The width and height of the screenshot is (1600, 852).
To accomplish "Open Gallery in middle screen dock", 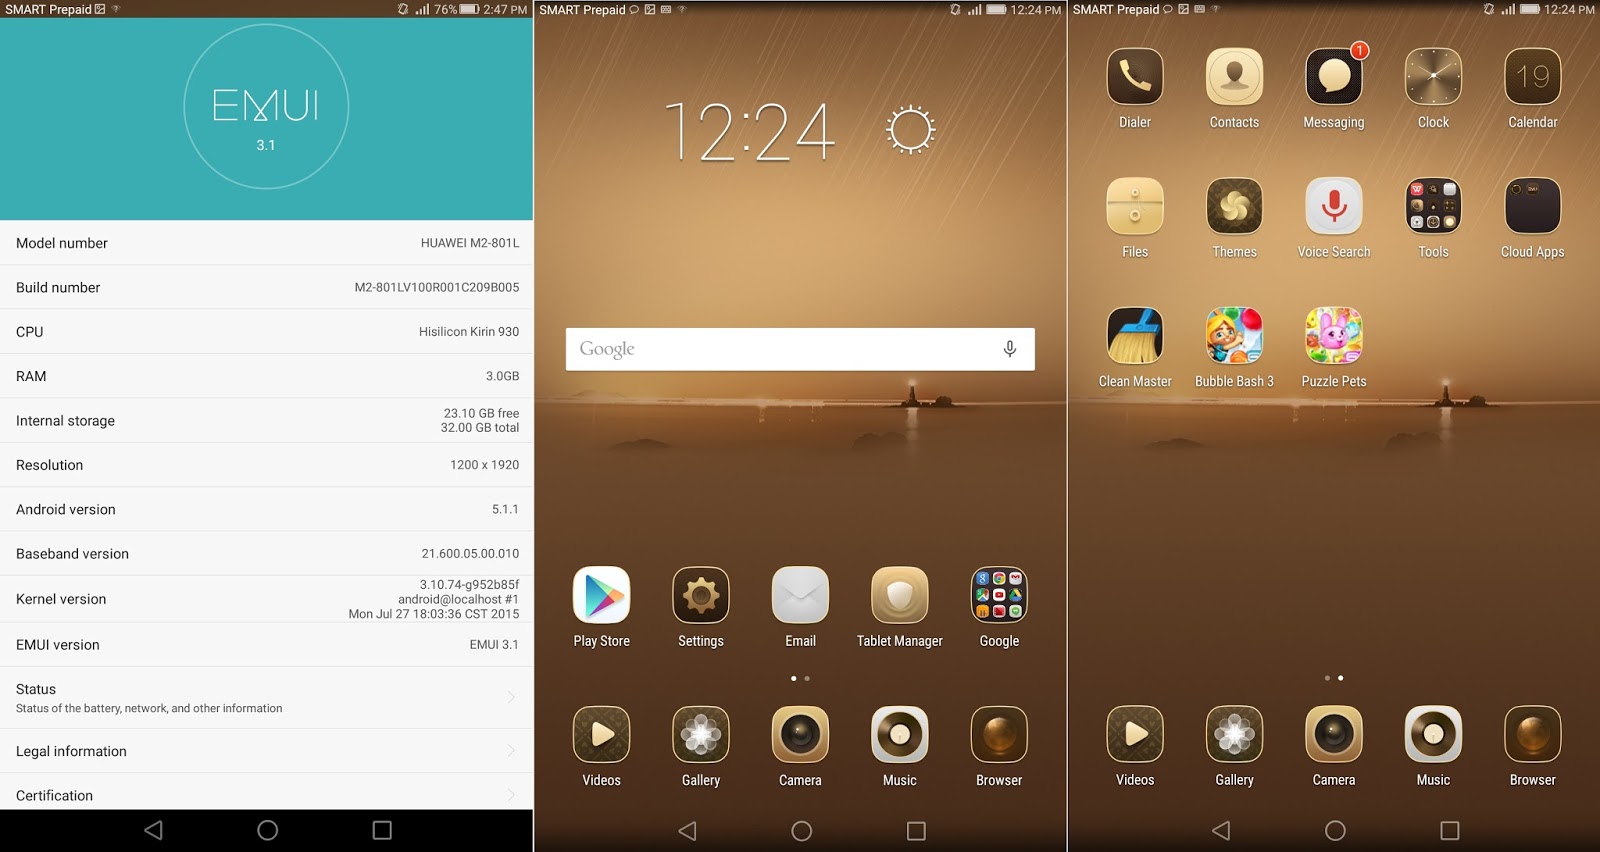I will tap(701, 735).
